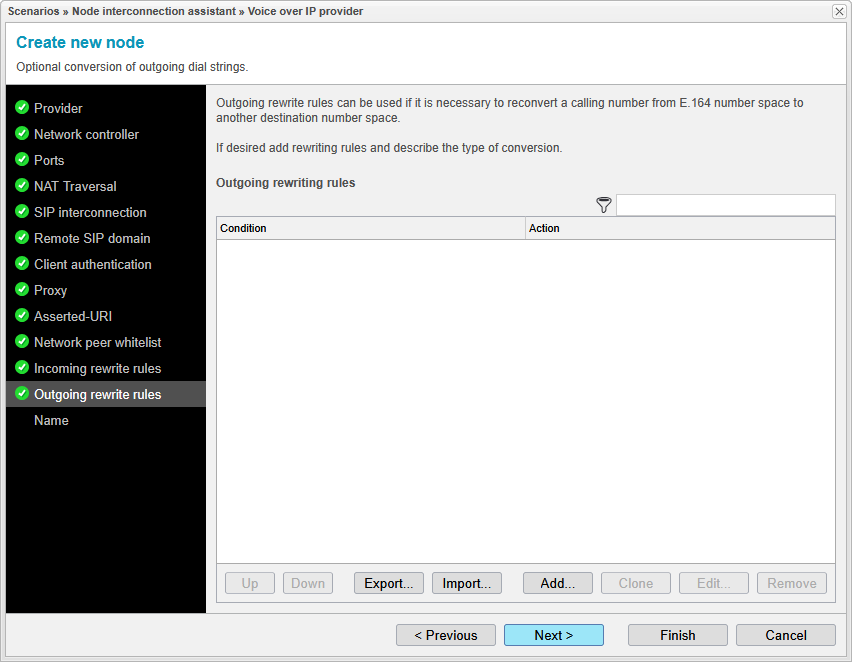Select the Remote SIP domain checkmark icon
Screen dimensions: 852x662
[x=21, y=238]
